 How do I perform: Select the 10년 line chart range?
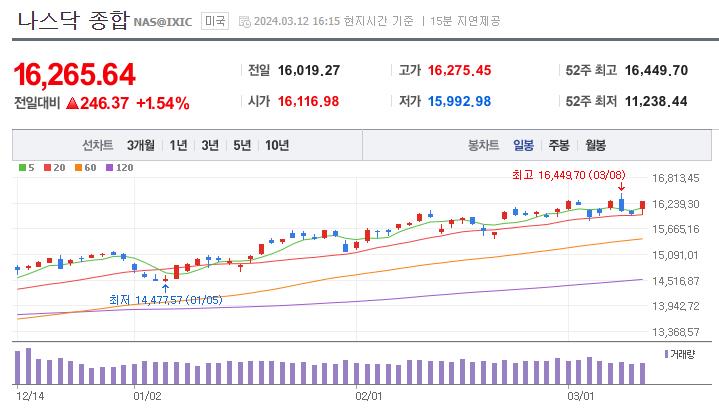pyautogui.click(x=277, y=145)
